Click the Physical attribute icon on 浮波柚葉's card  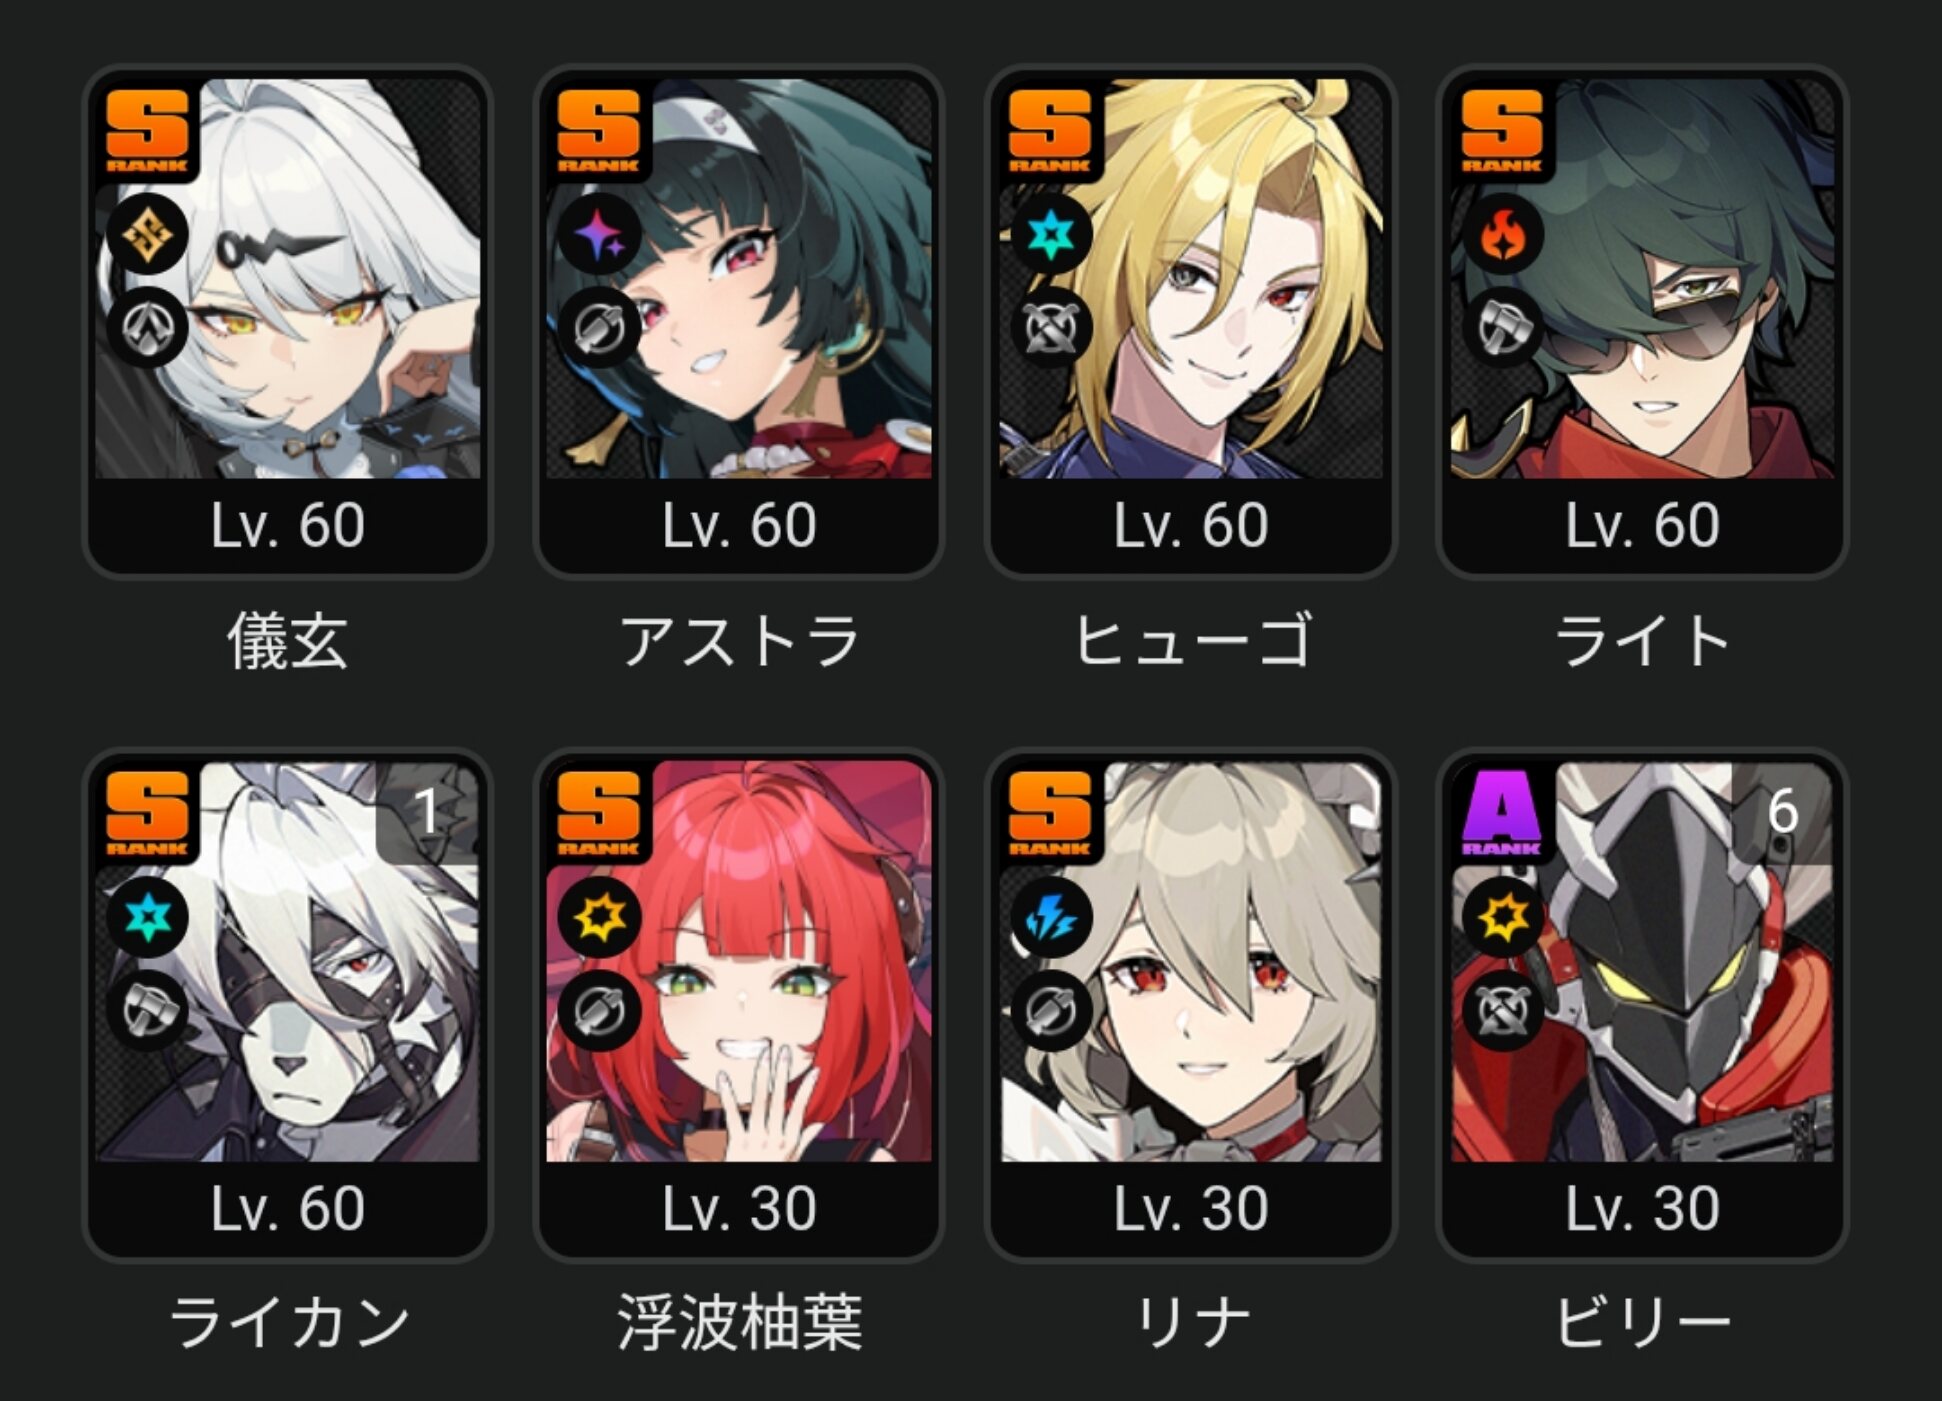[599, 917]
